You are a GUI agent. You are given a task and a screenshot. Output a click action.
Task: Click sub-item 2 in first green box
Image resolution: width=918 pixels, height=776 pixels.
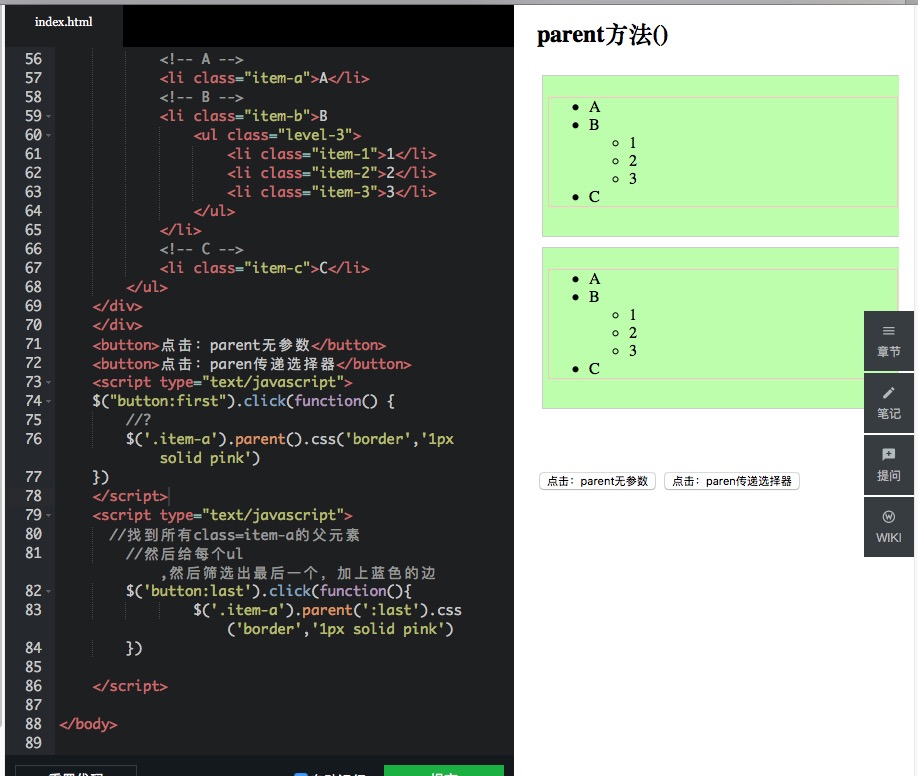pyautogui.click(x=632, y=161)
